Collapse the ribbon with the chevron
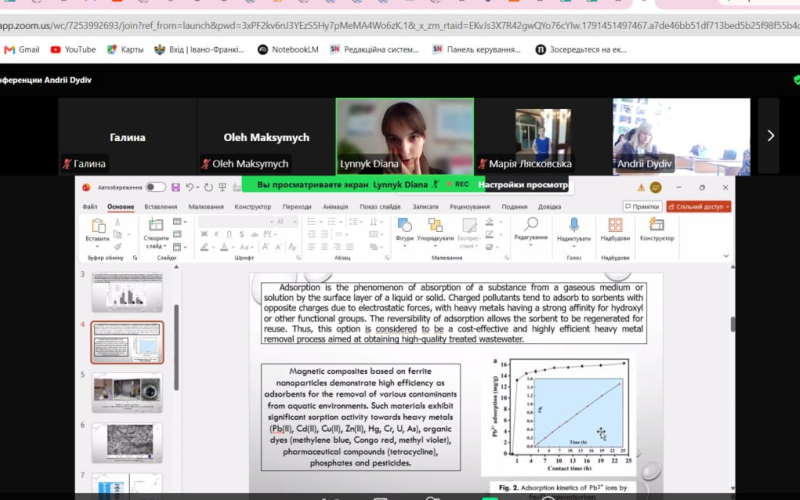This screenshot has width=800, height=500. pos(726,256)
